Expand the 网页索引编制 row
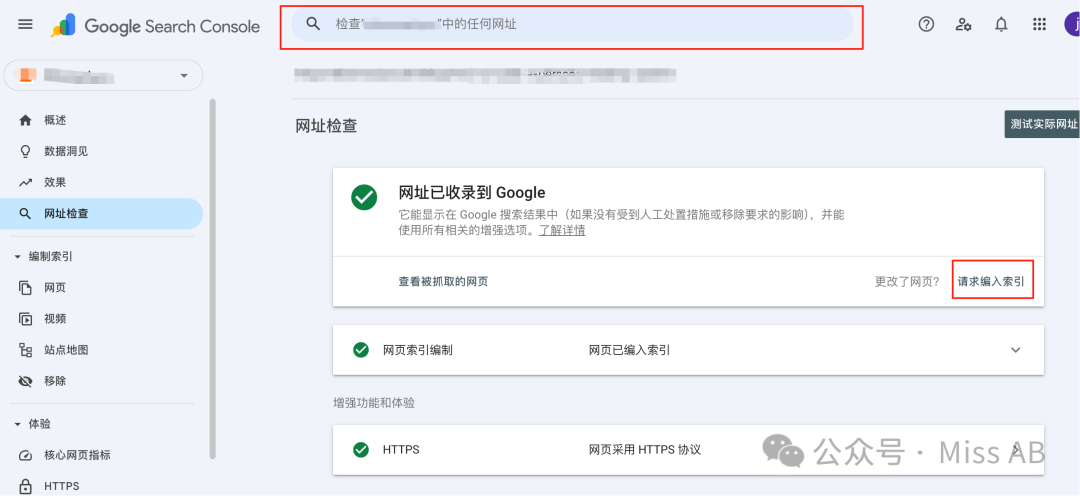 [1015, 350]
